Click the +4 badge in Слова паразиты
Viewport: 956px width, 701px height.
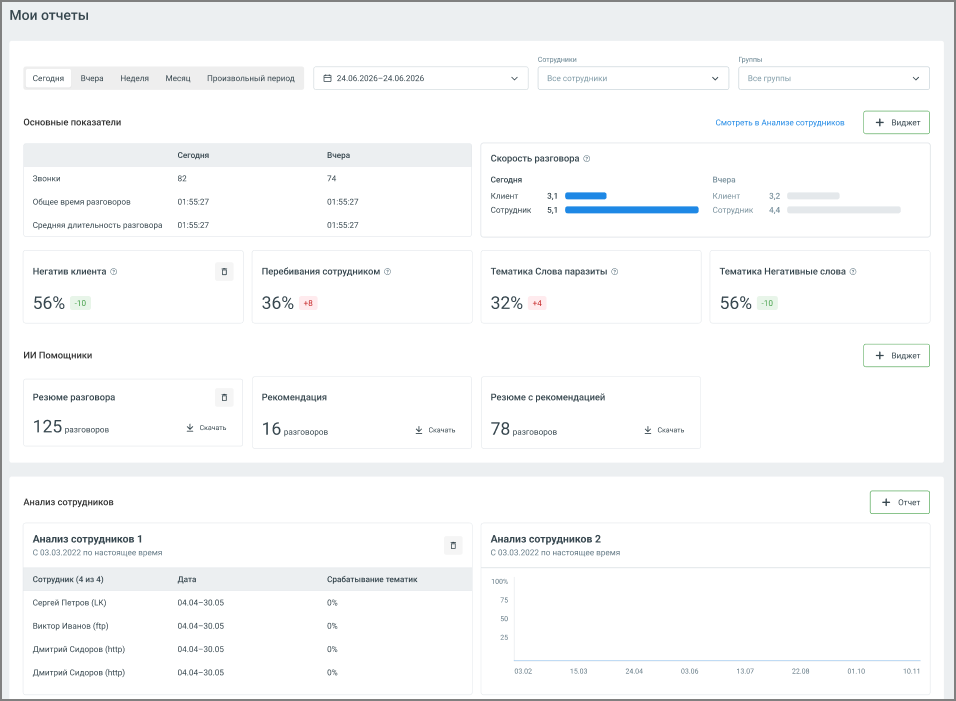click(537, 303)
